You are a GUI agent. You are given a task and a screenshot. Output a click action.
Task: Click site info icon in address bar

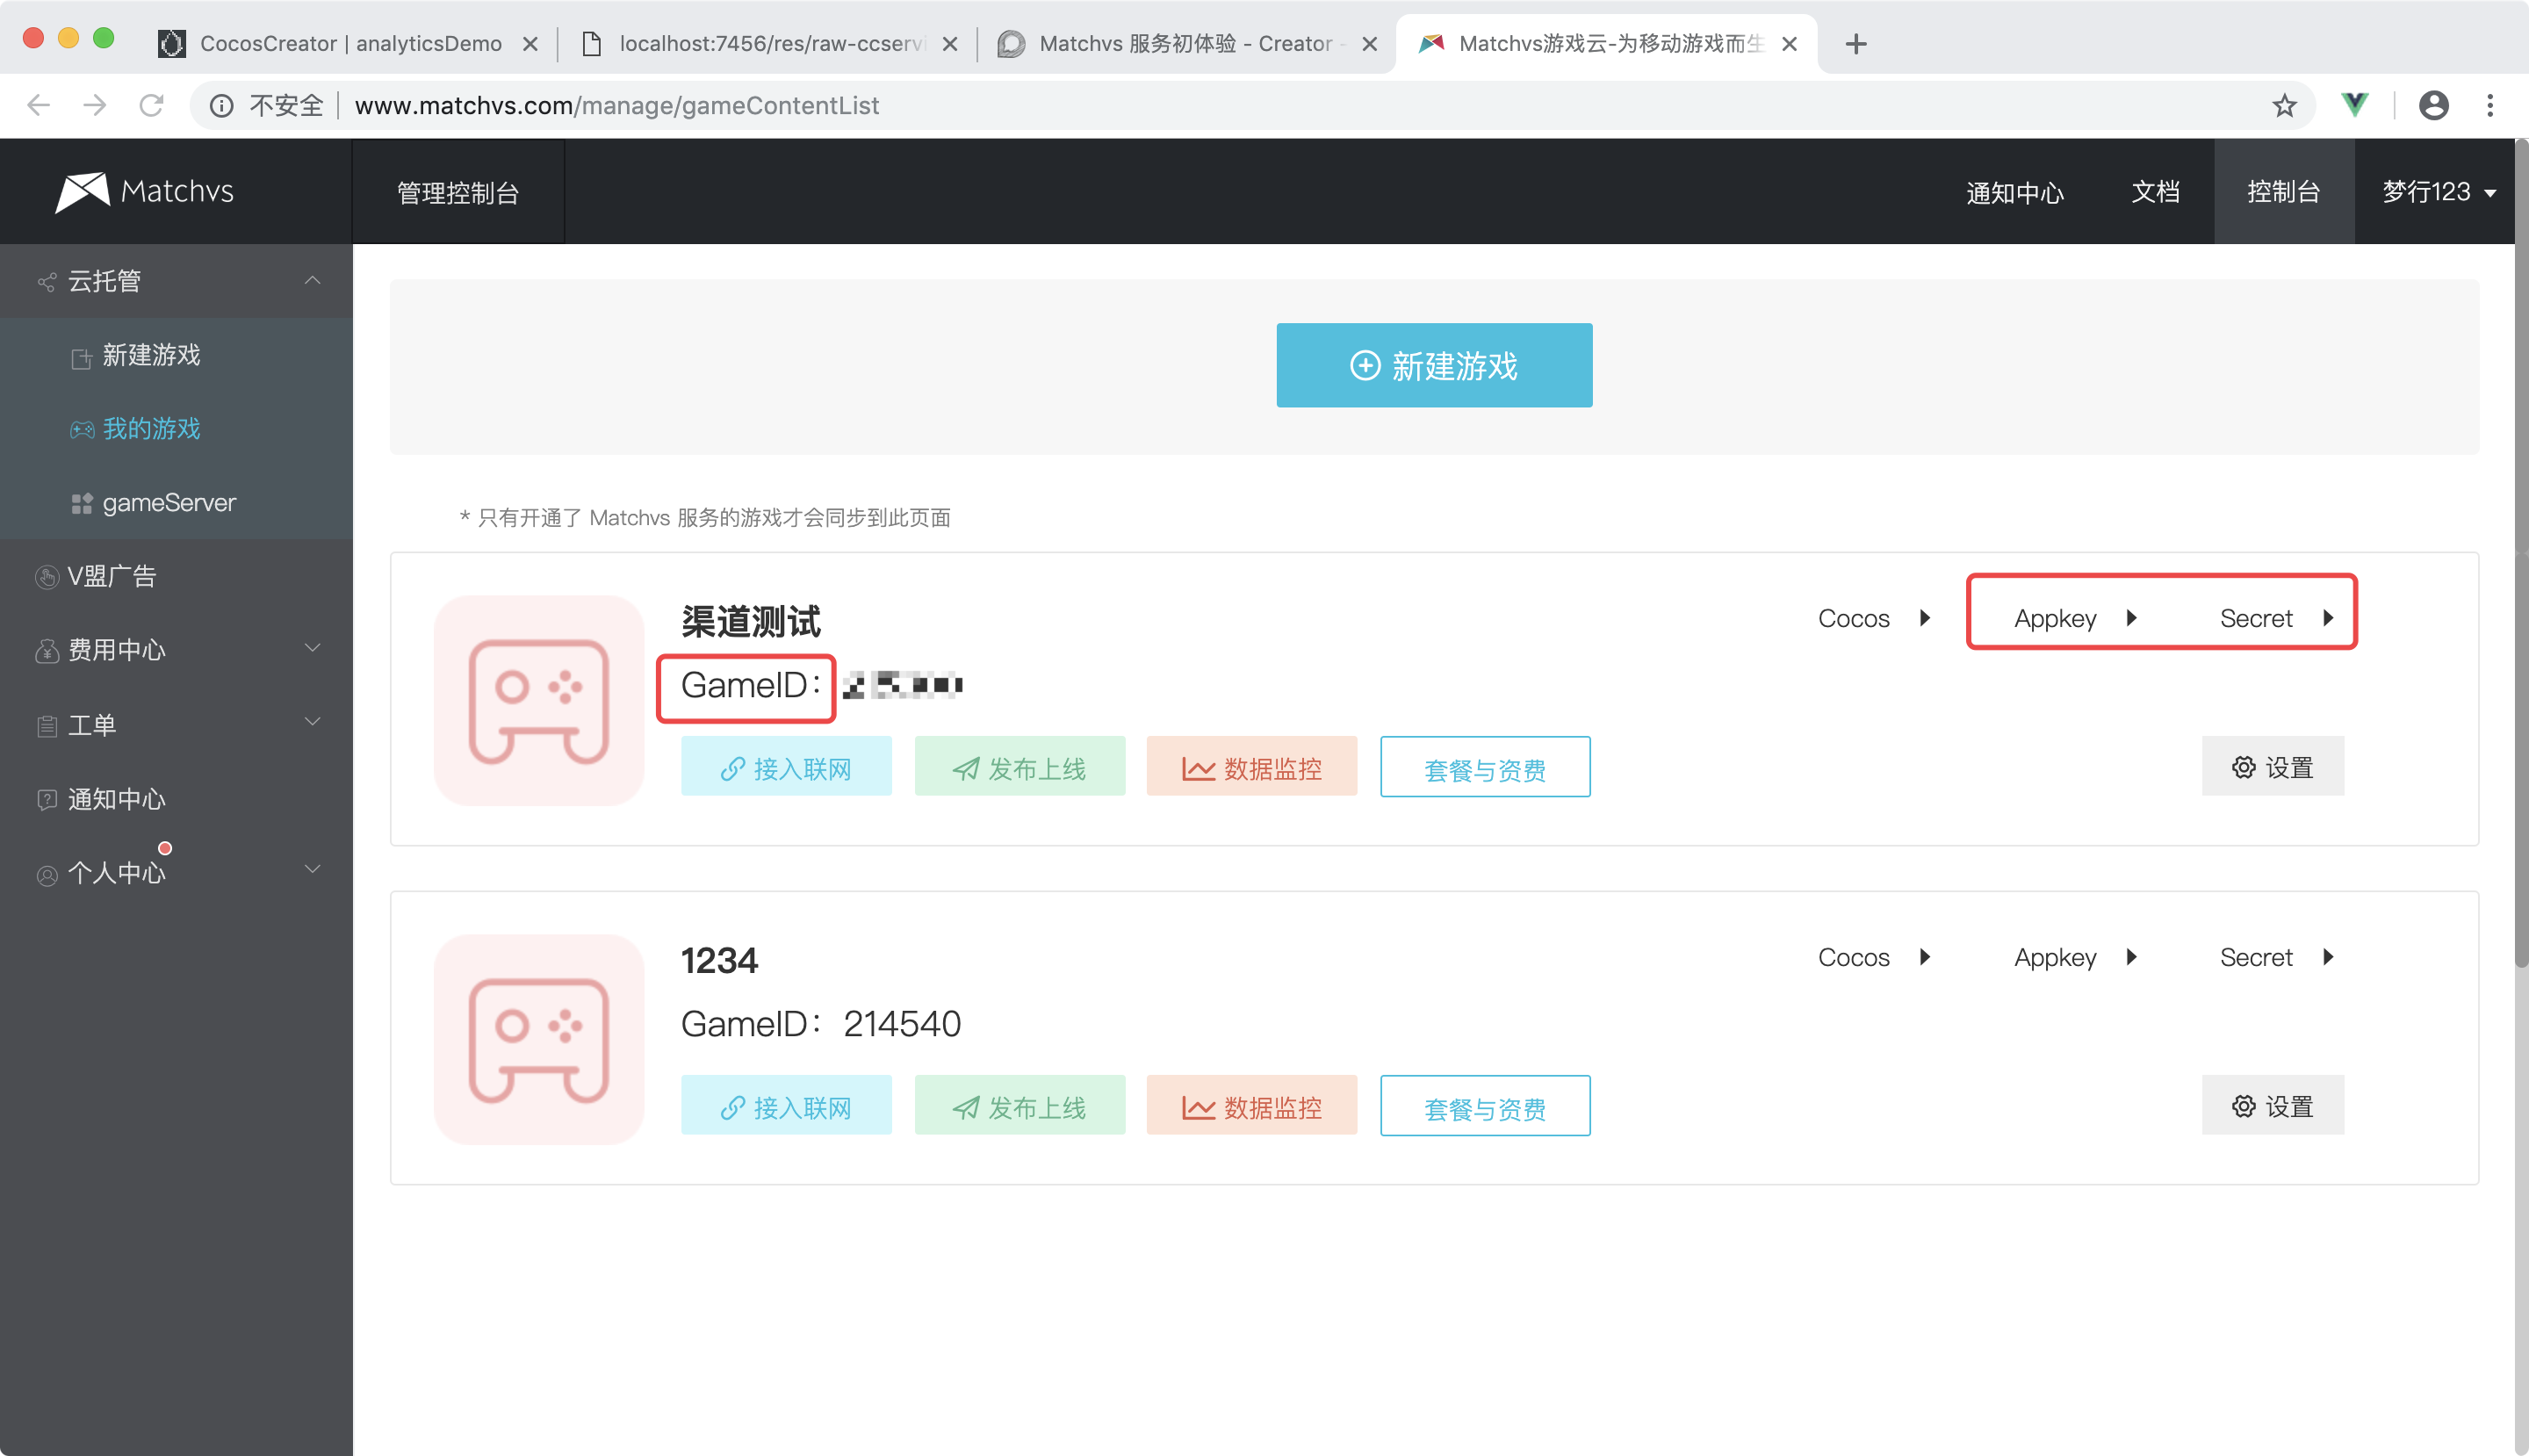[x=222, y=105]
